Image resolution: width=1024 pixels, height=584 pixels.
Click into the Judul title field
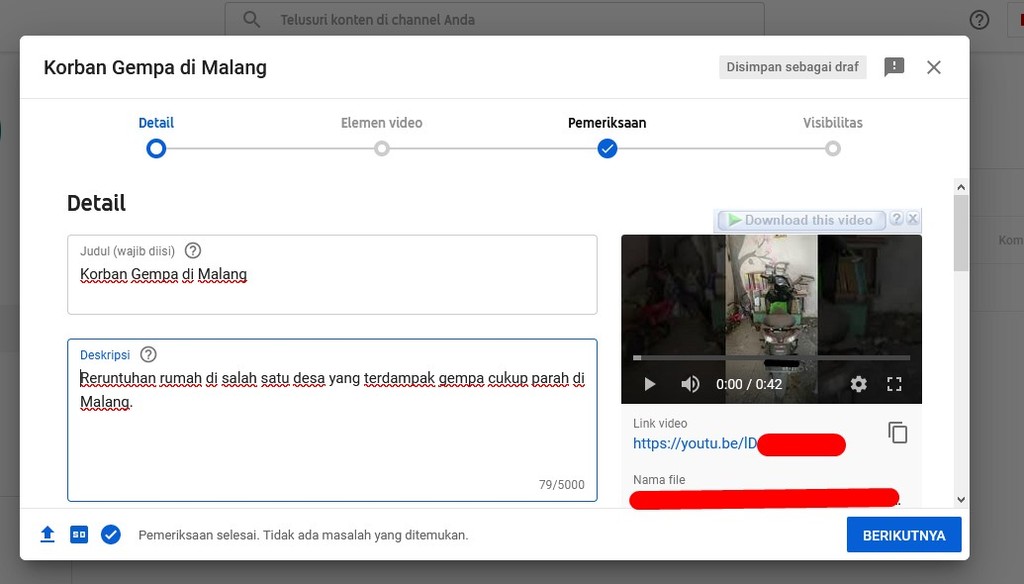coord(332,274)
